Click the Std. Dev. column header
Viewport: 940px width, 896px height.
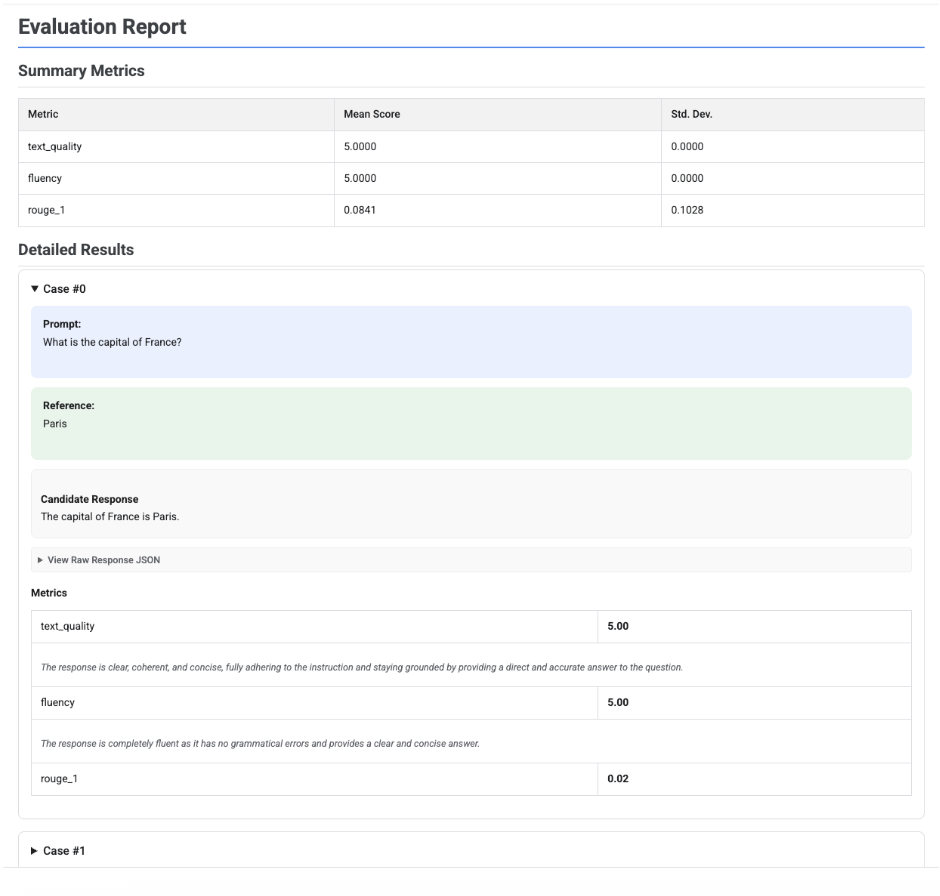click(x=695, y=115)
